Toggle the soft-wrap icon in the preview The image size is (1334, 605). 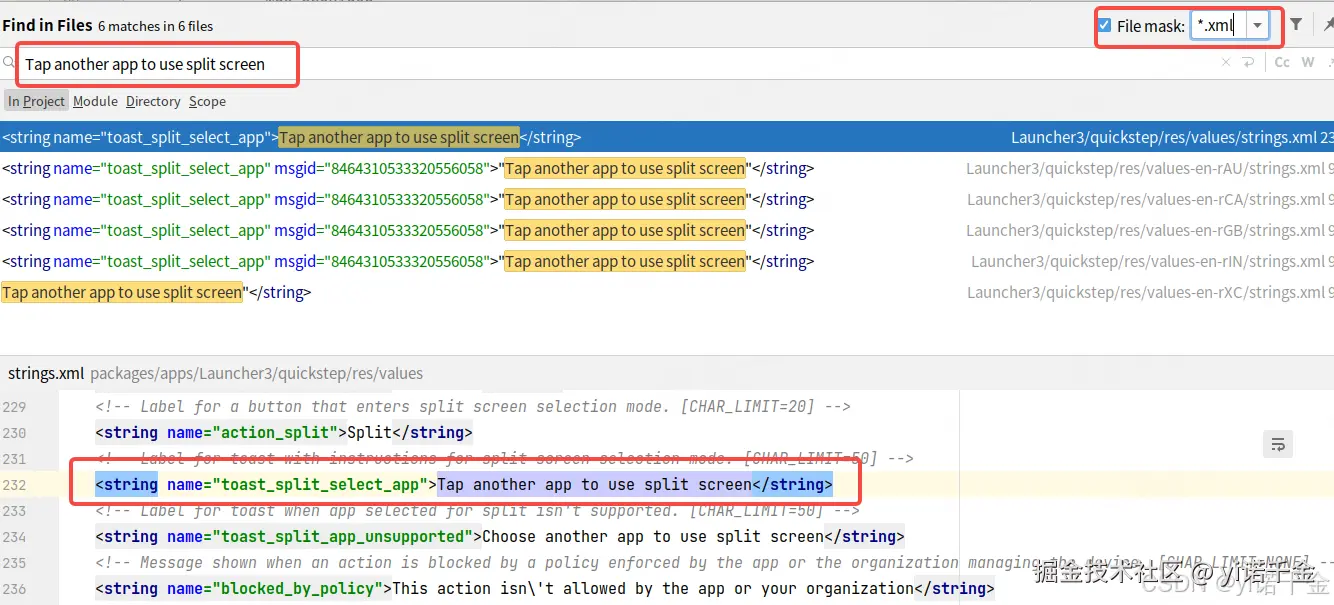coord(1277,444)
